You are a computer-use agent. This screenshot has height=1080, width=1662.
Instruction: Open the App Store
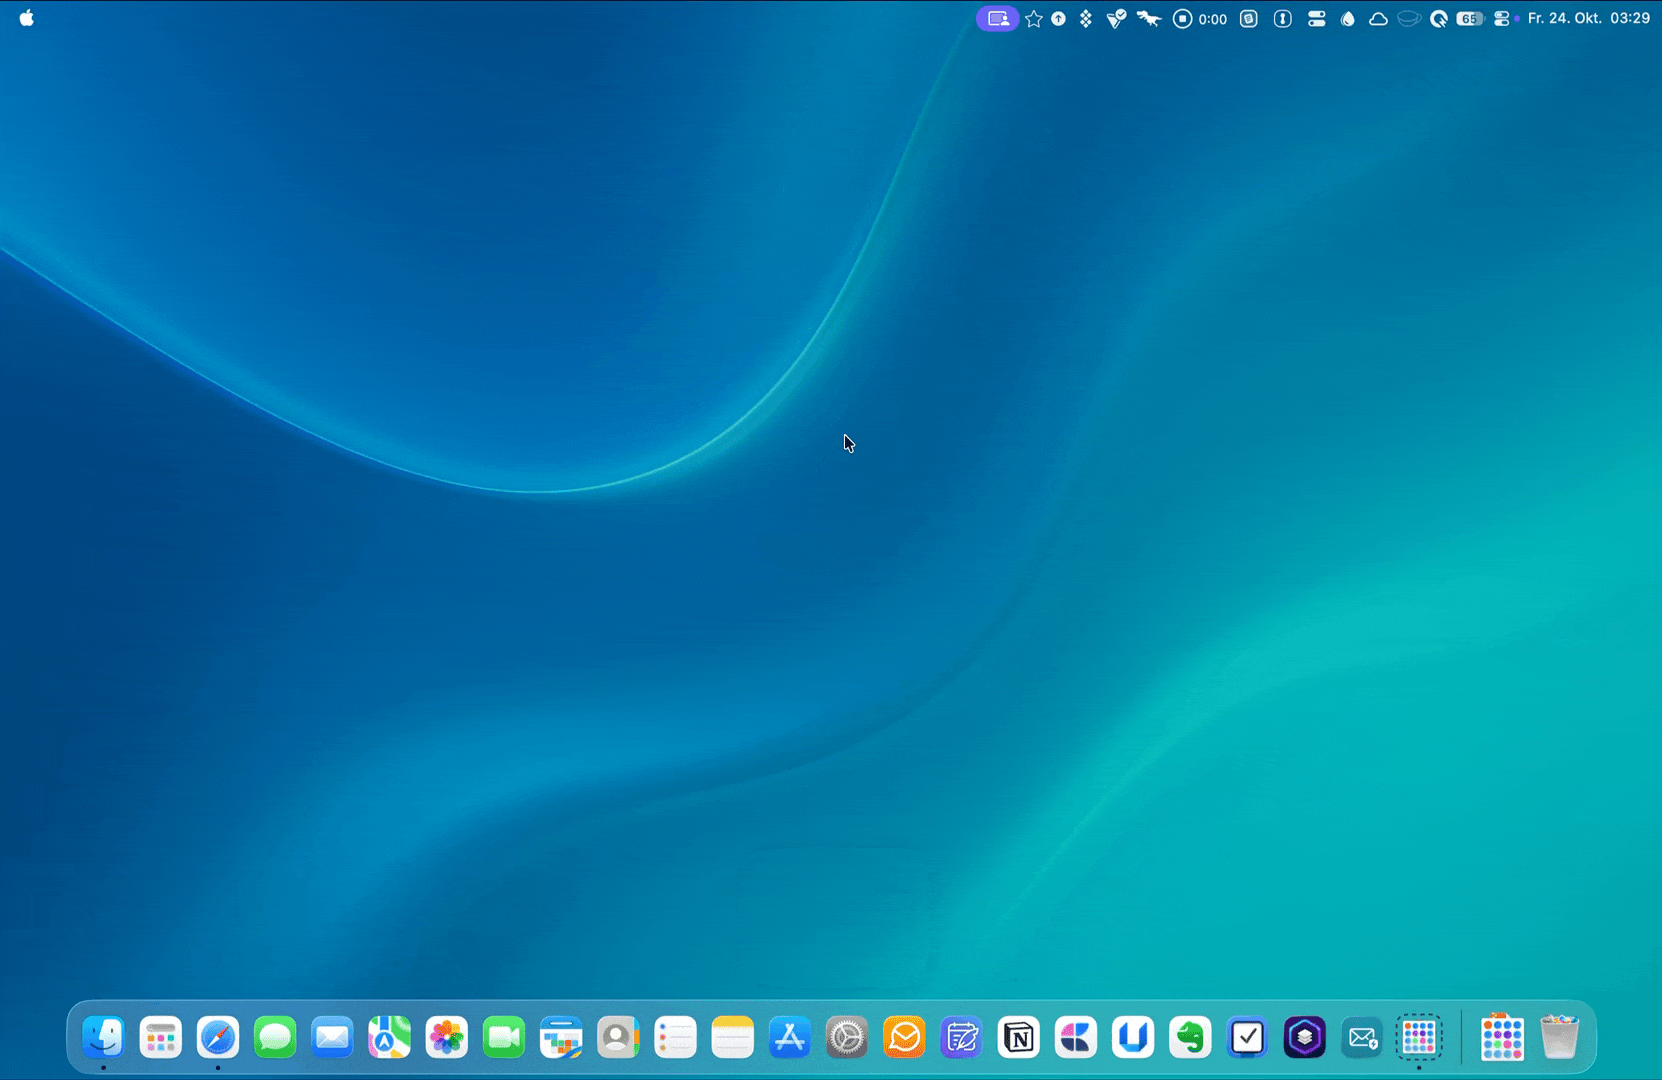click(x=790, y=1038)
